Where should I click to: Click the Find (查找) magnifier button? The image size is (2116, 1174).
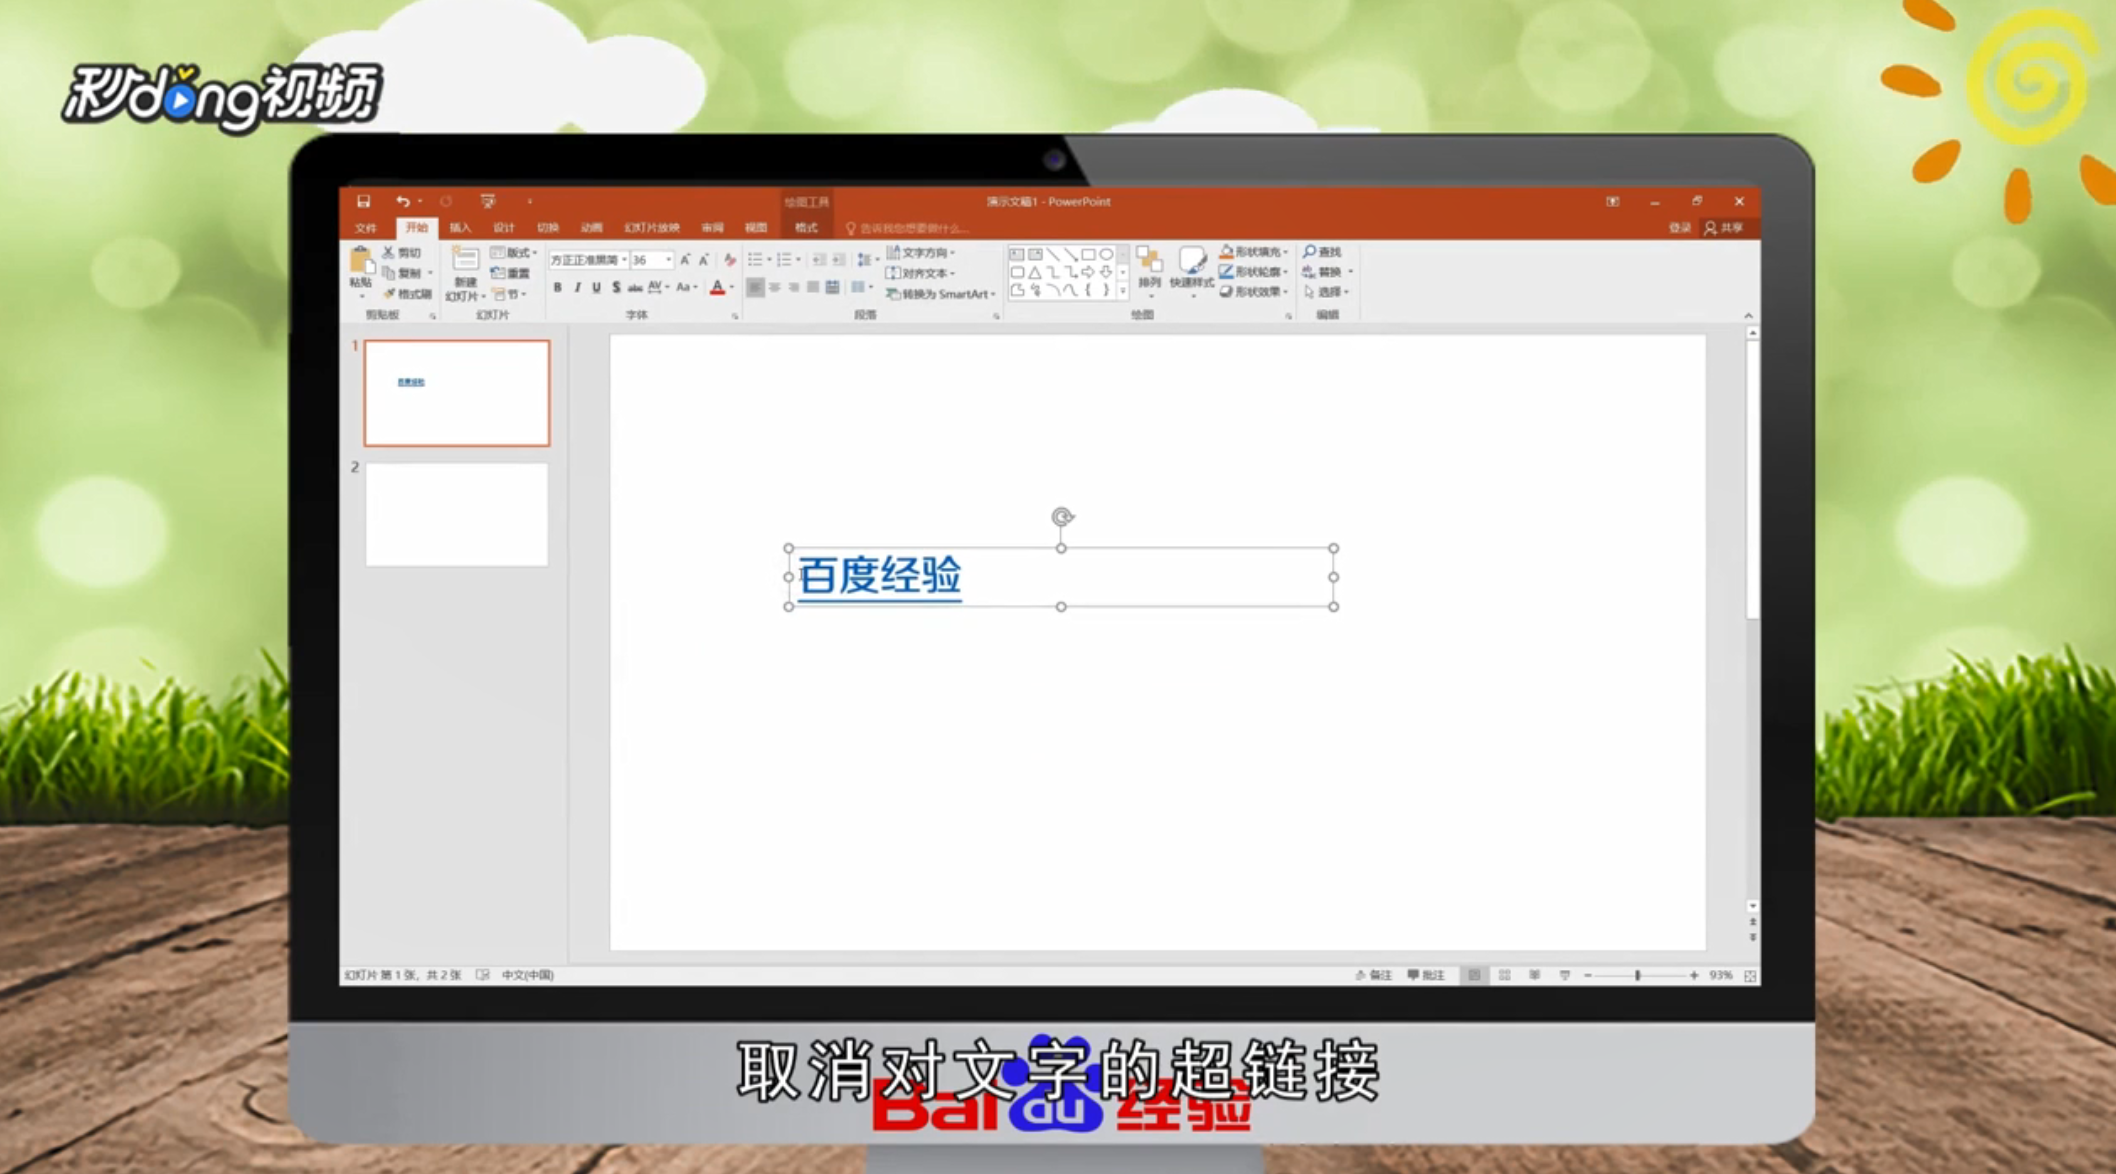point(1322,252)
